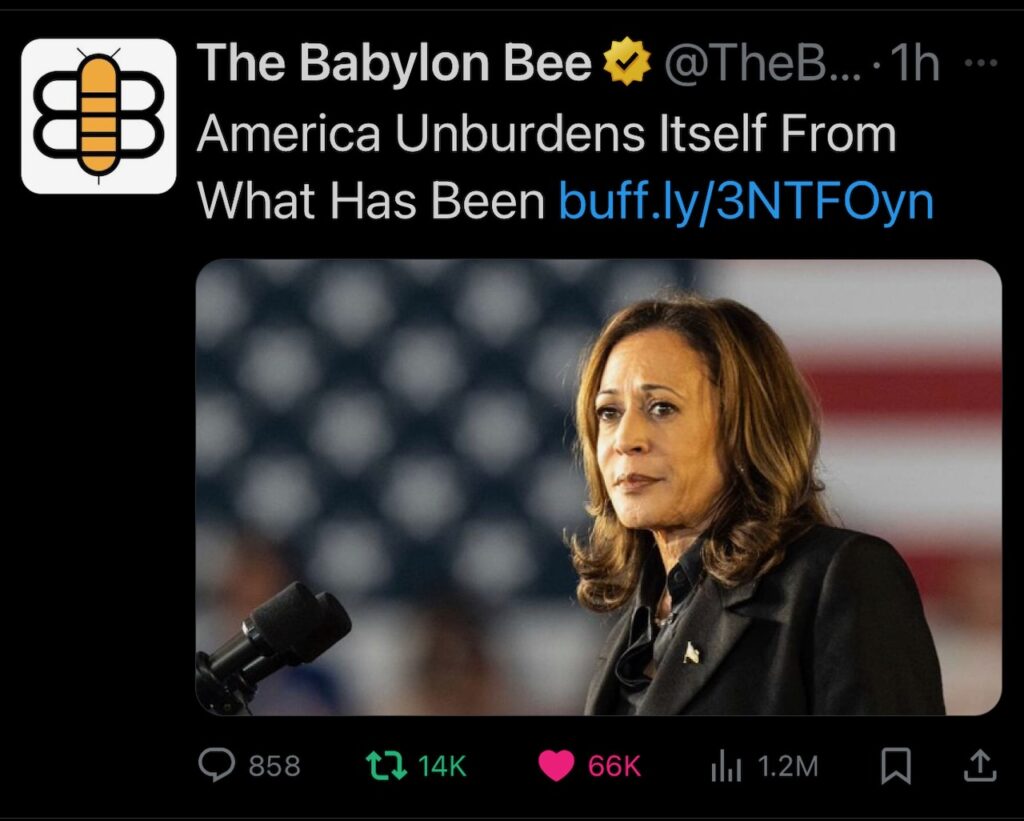Open the attached photo with the flag background
Viewport: 1024px width, 821px height.
click(598, 487)
